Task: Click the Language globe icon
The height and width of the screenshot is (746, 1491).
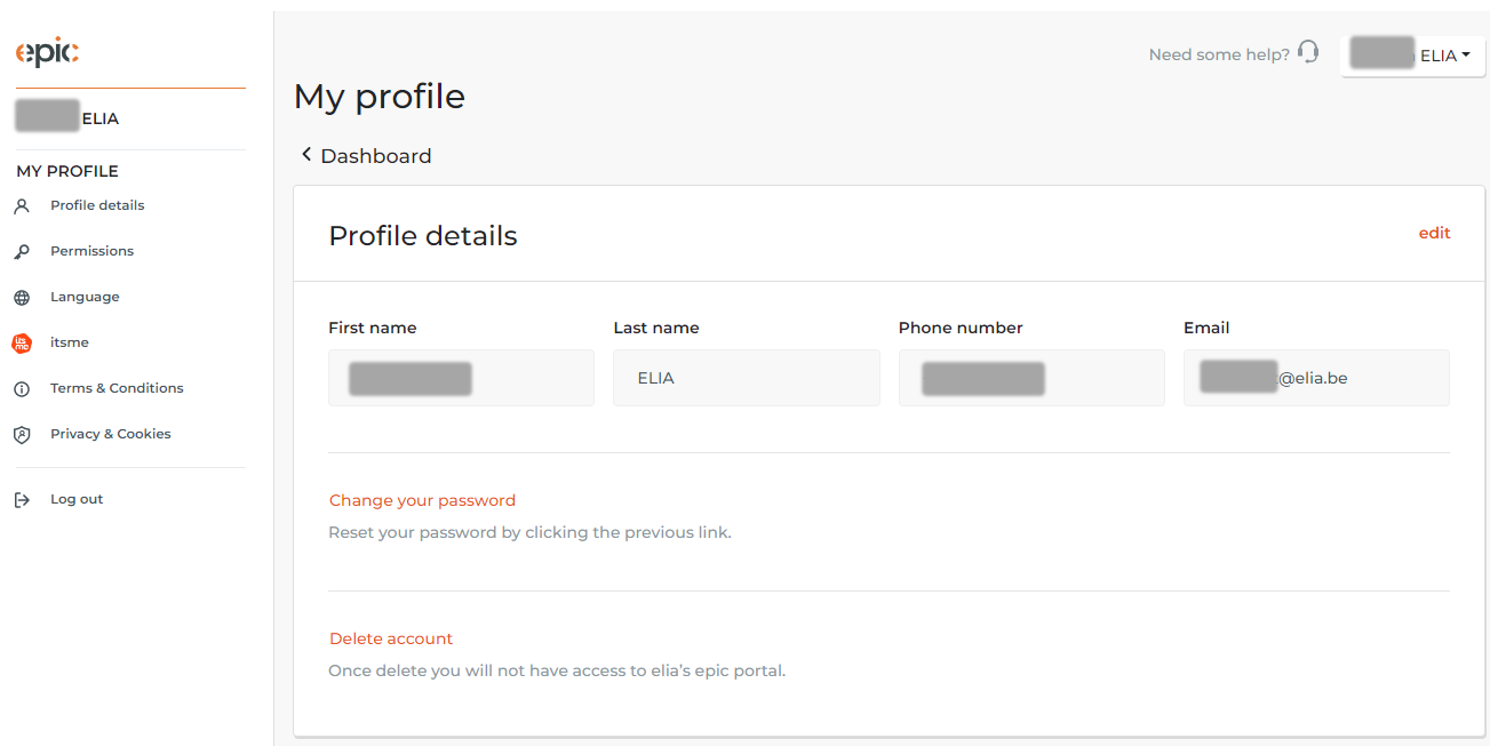Action: coord(22,298)
